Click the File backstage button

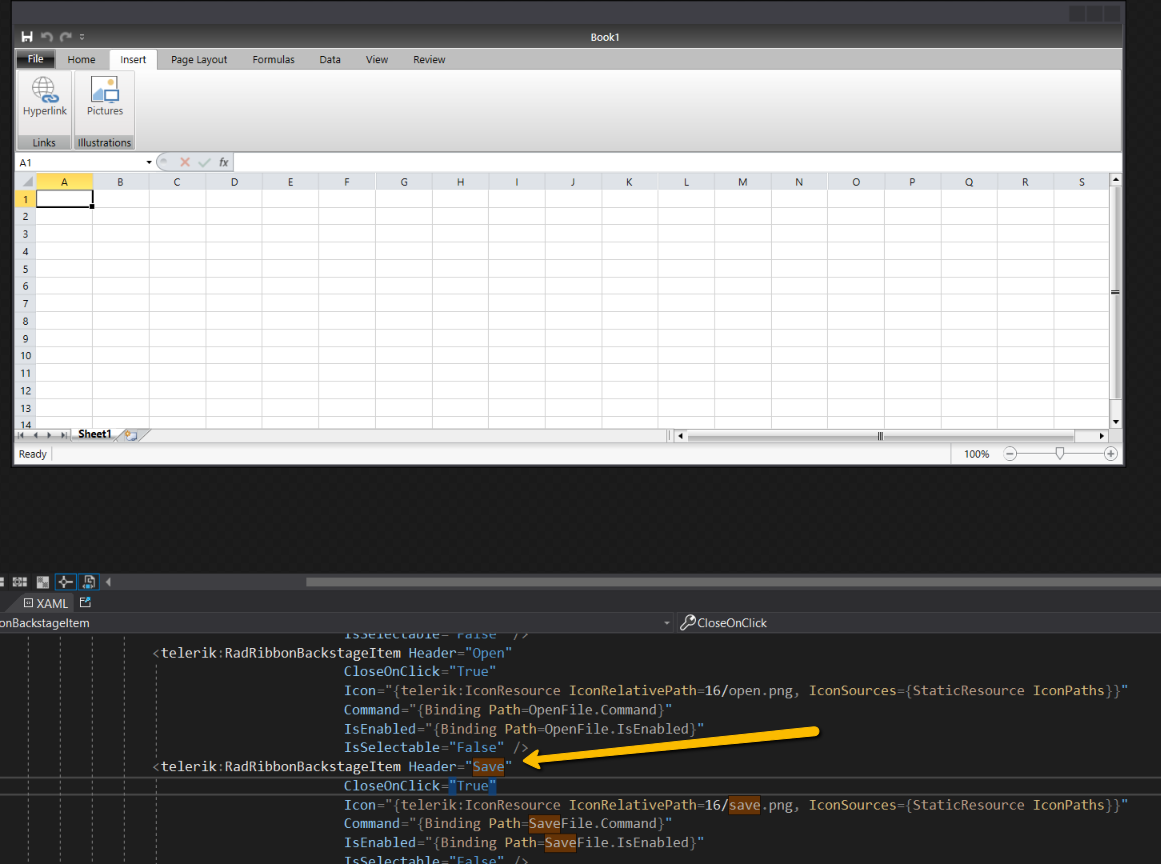[x=35, y=60]
